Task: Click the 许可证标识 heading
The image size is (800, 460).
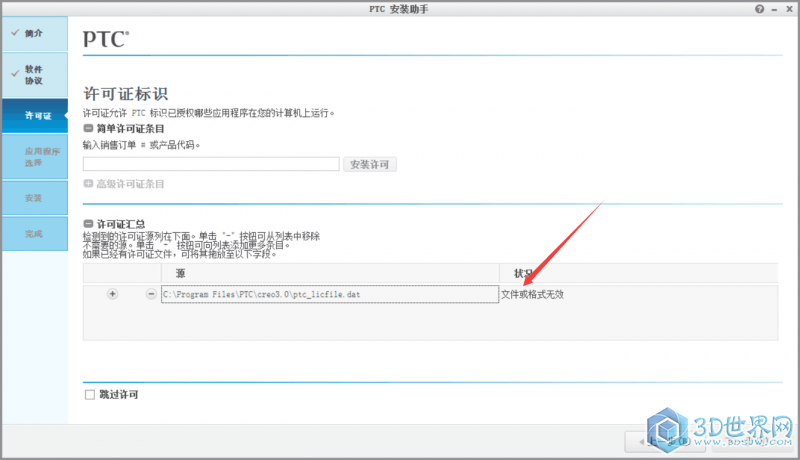Action: [x=126, y=94]
